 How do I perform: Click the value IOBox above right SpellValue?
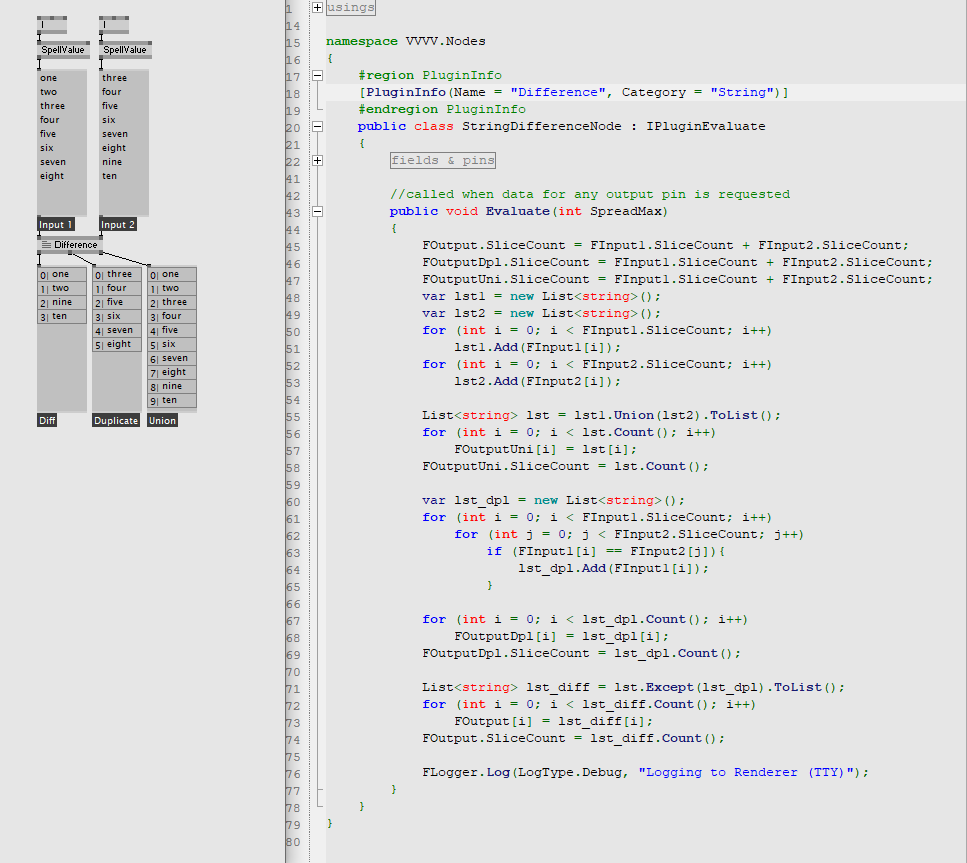point(114,25)
